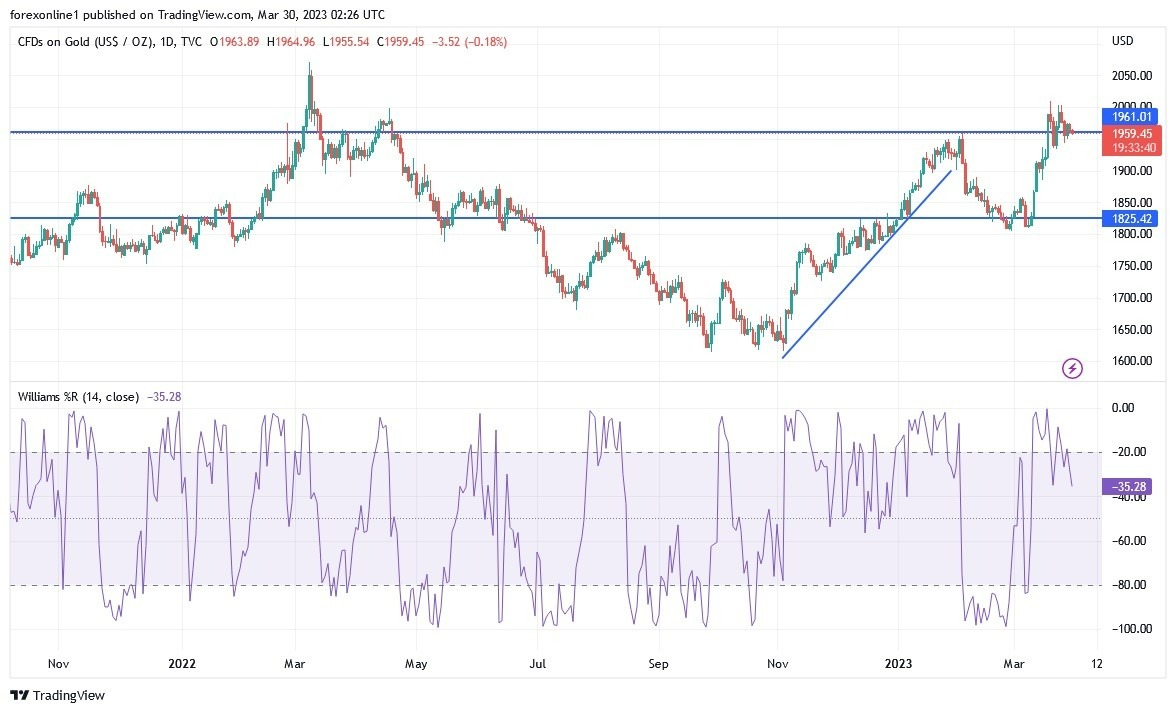Click the 2050.00 price scale label
Viewport: 1176px width, 713px height.
tap(1131, 76)
